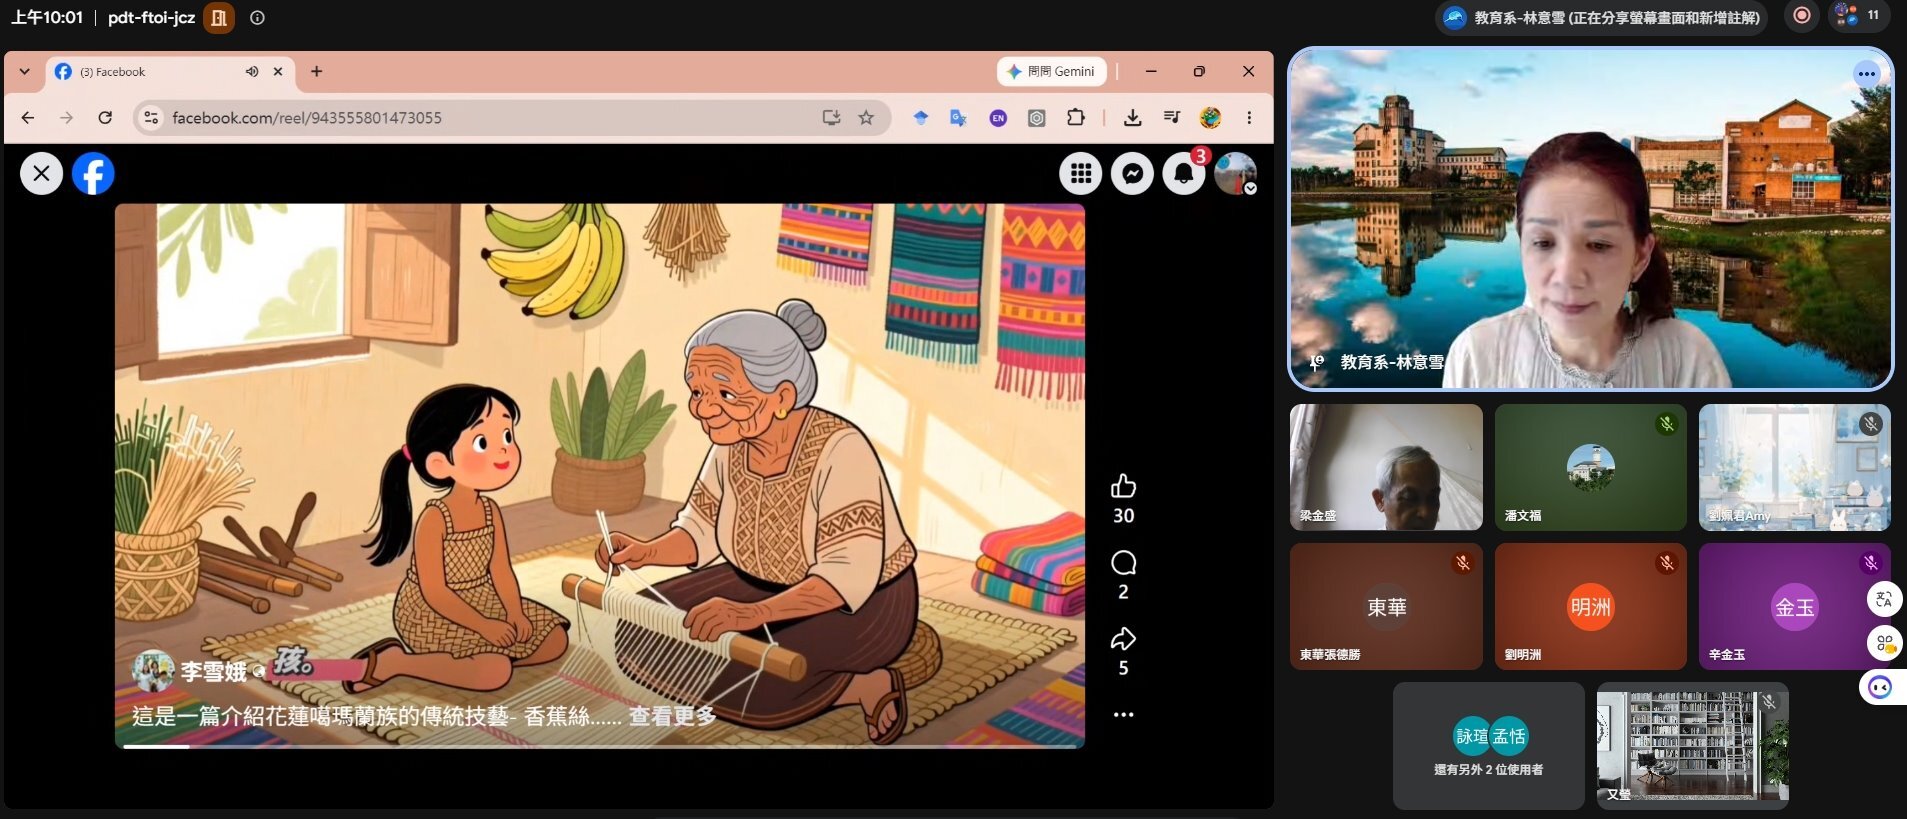Select the 梁金盛 participant video tile
The height and width of the screenshot is (819, 1907).
(x=1386, y=467)
